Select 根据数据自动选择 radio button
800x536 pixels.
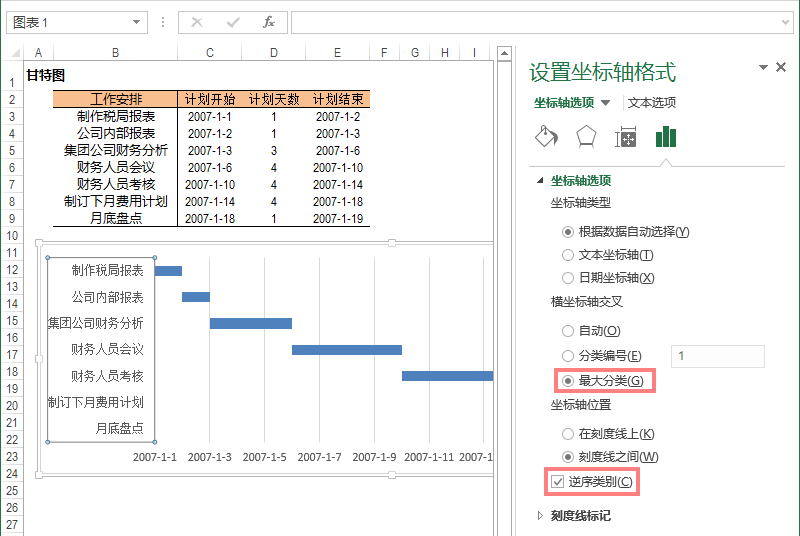(x=567, y=232)
